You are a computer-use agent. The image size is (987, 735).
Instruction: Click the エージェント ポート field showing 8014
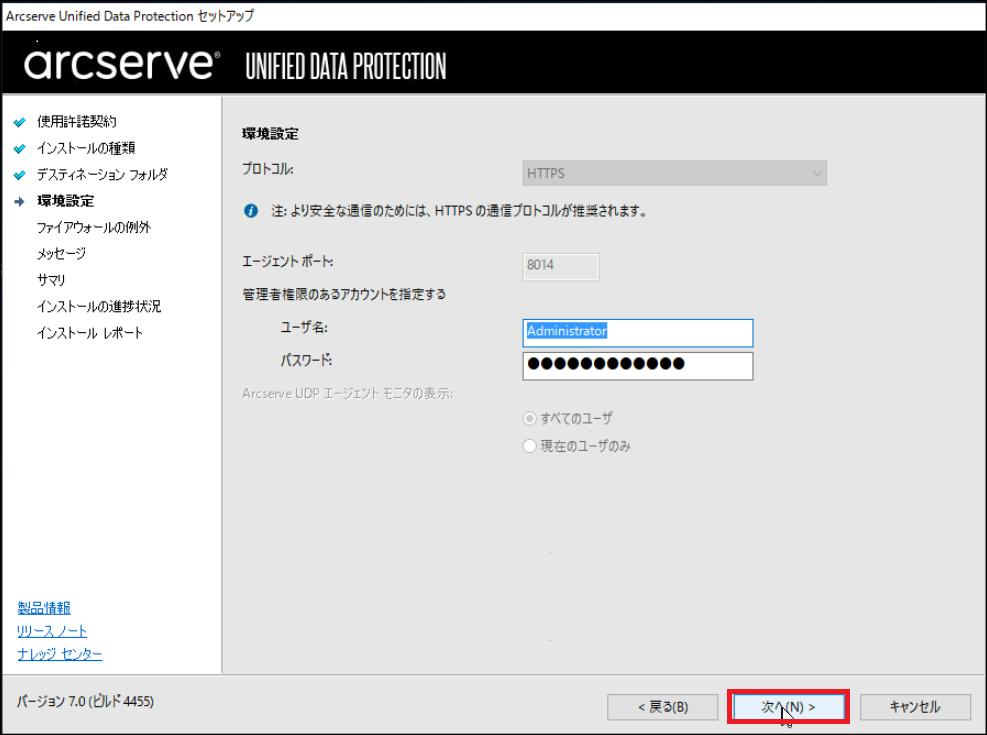[561, 266]
